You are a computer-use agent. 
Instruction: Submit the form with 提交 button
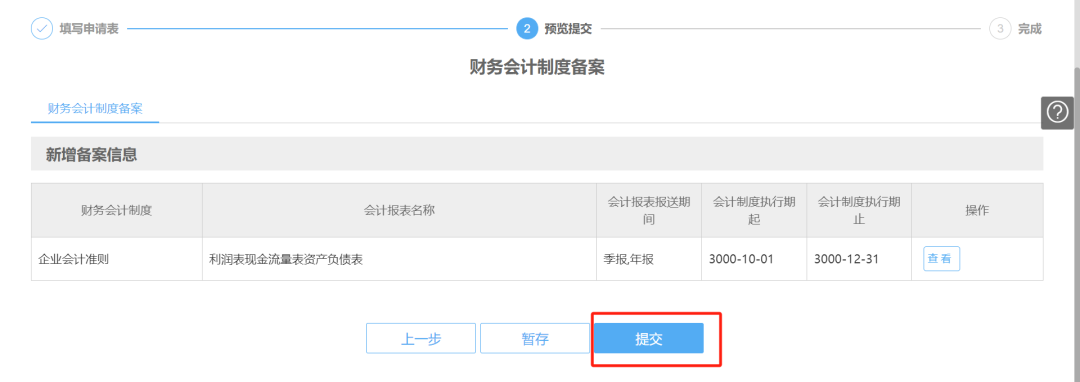[649, 339]
